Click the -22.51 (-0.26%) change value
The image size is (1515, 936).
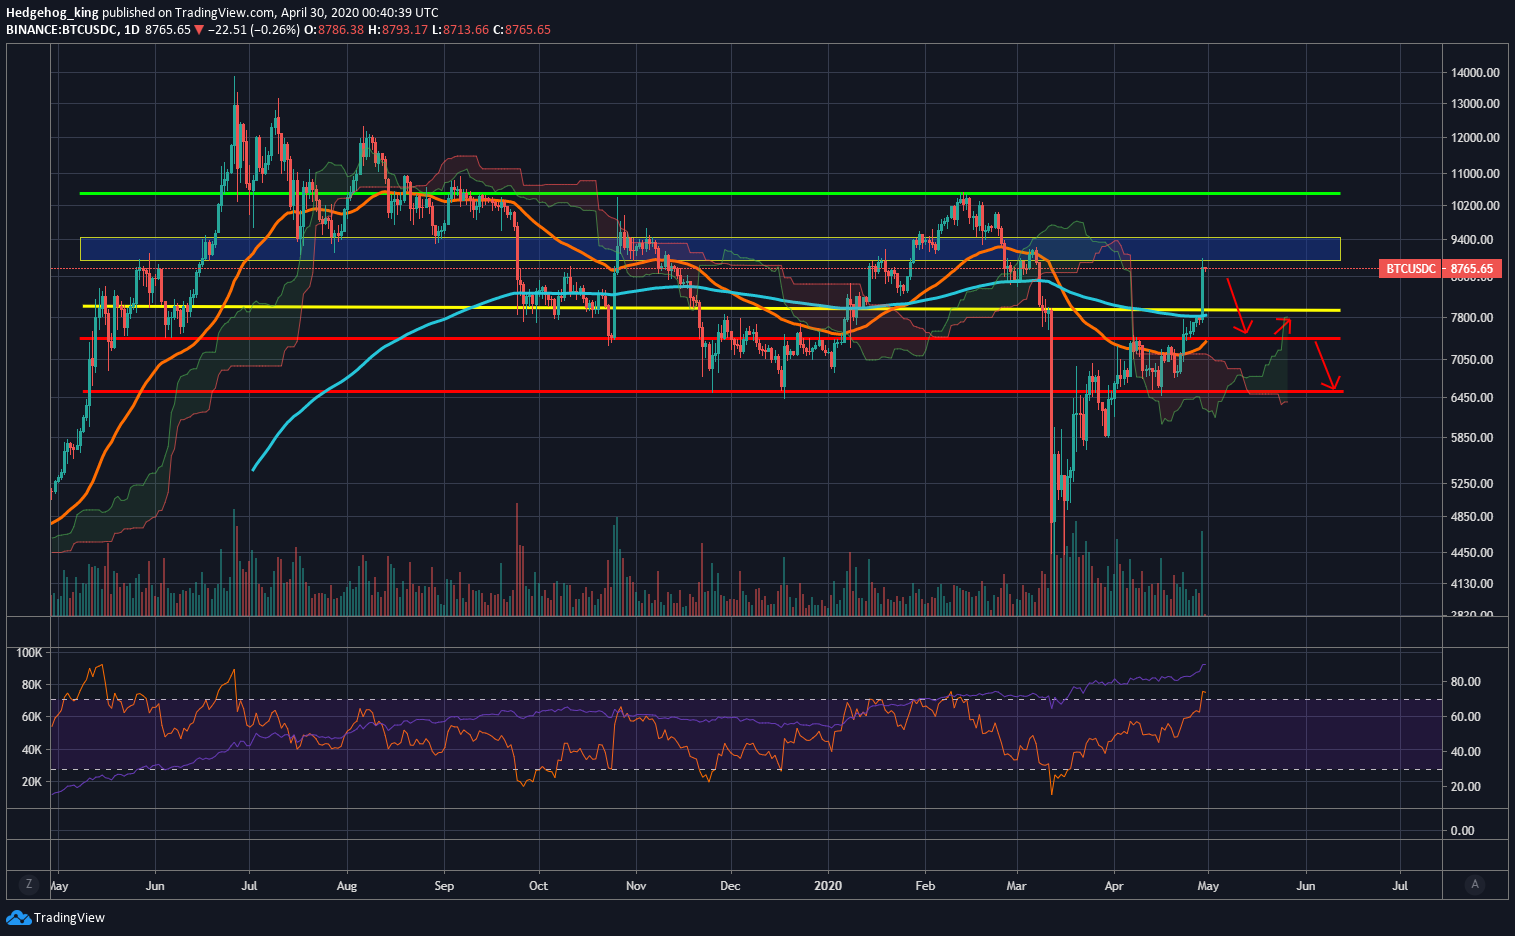click(x=253, y=30)
